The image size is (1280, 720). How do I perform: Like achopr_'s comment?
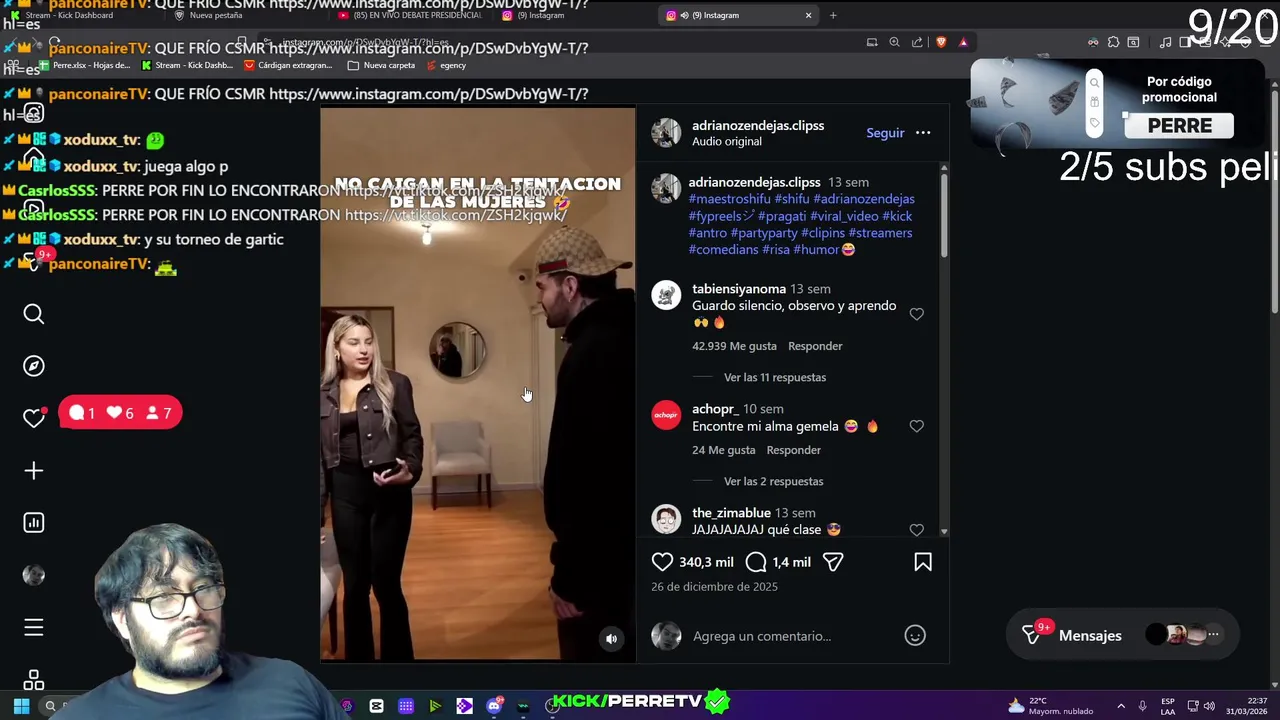916,426
